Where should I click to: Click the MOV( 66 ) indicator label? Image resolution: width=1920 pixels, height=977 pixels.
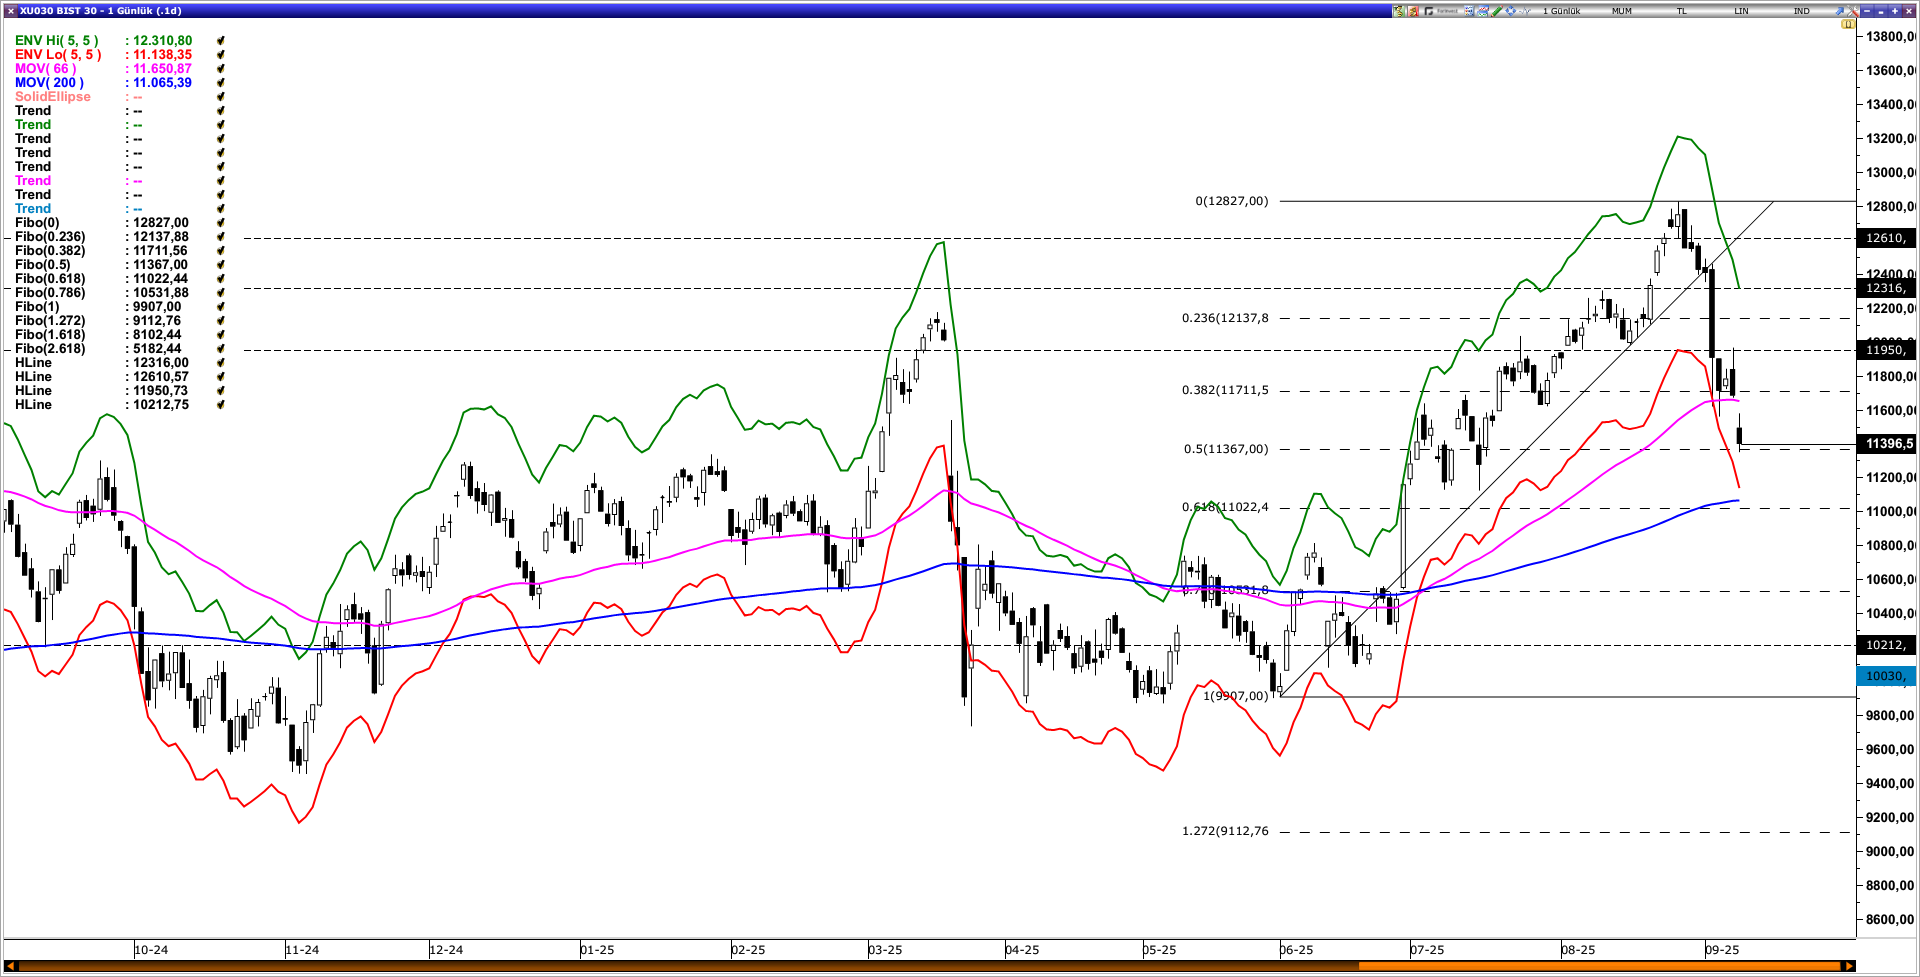pos(45,69)
